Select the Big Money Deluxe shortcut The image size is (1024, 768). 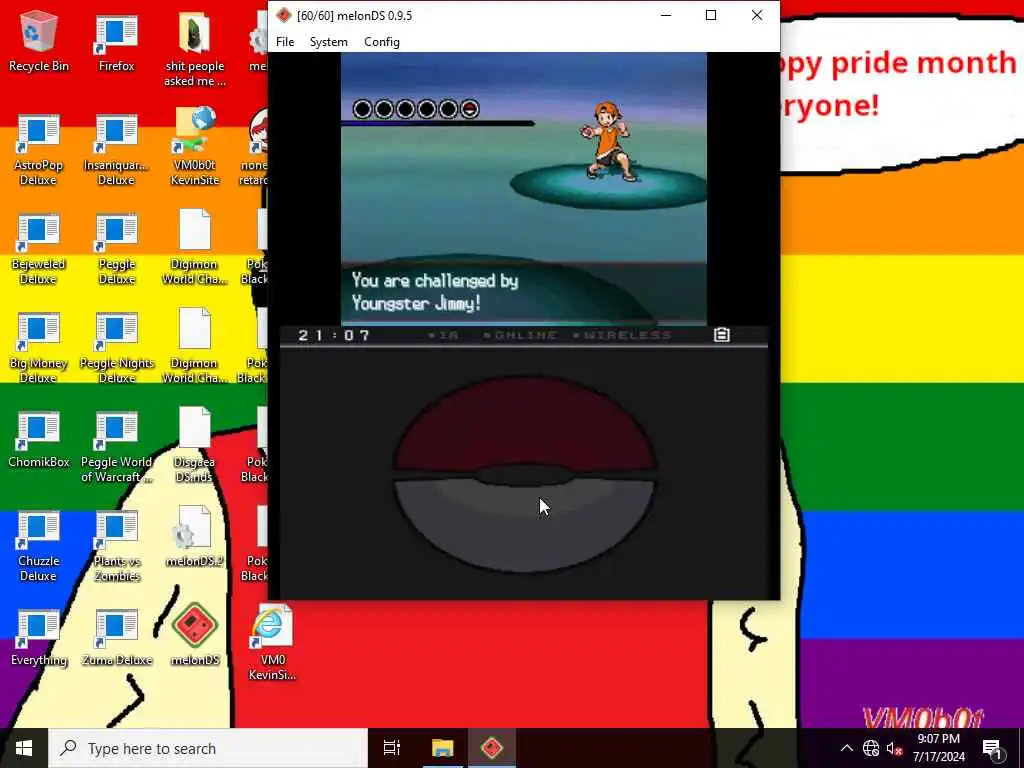(x=38, y=349)
